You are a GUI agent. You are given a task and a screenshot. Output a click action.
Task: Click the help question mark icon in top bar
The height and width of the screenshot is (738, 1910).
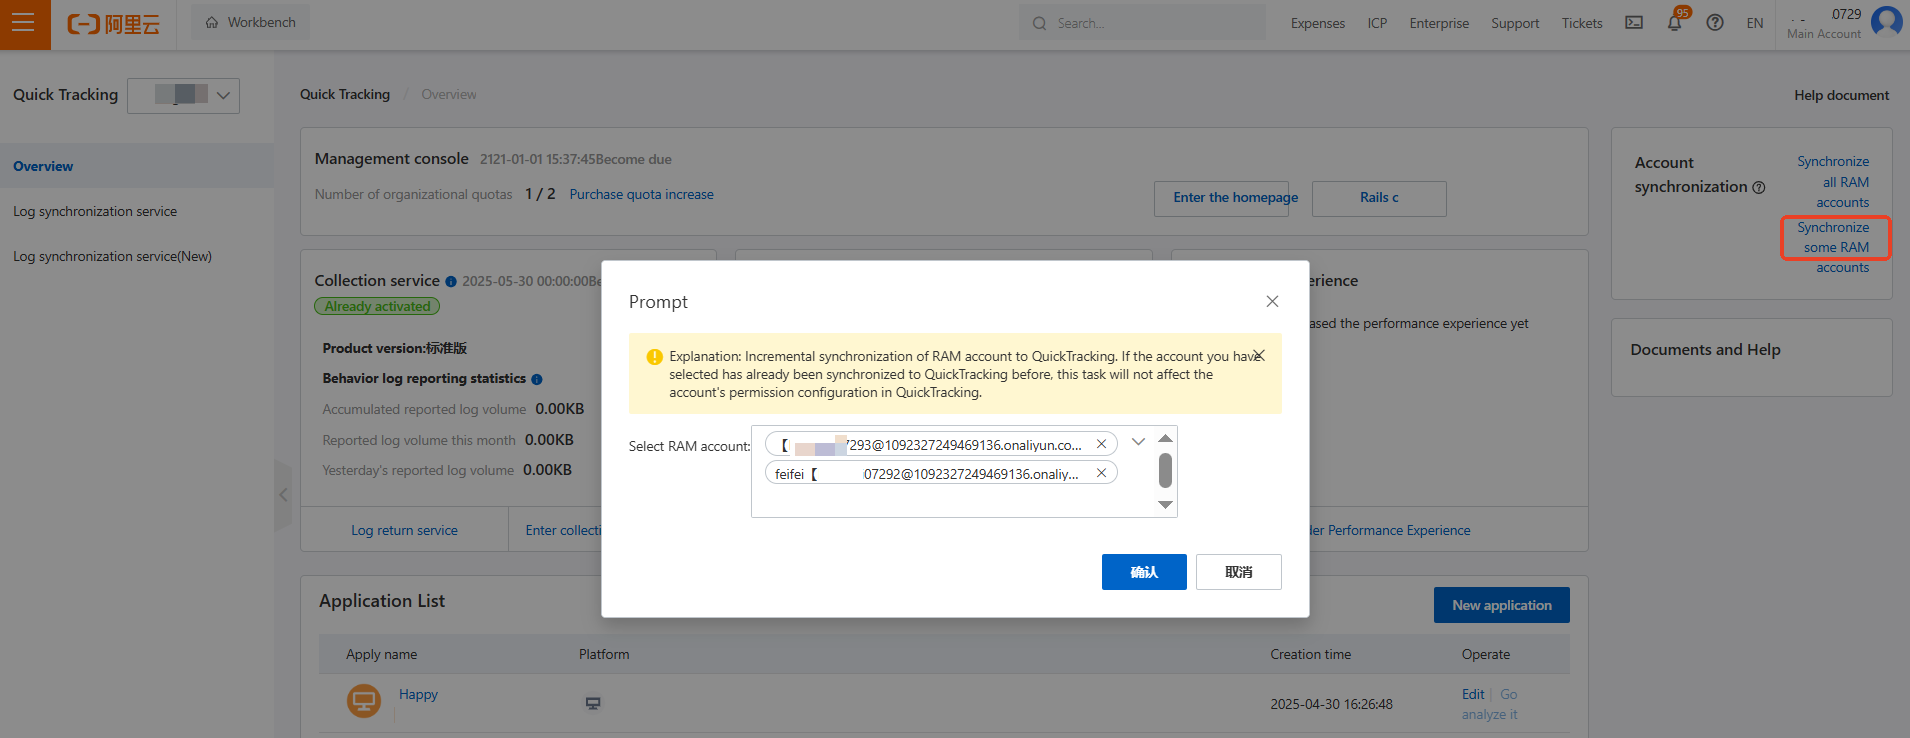click(x=1715, y=23)
